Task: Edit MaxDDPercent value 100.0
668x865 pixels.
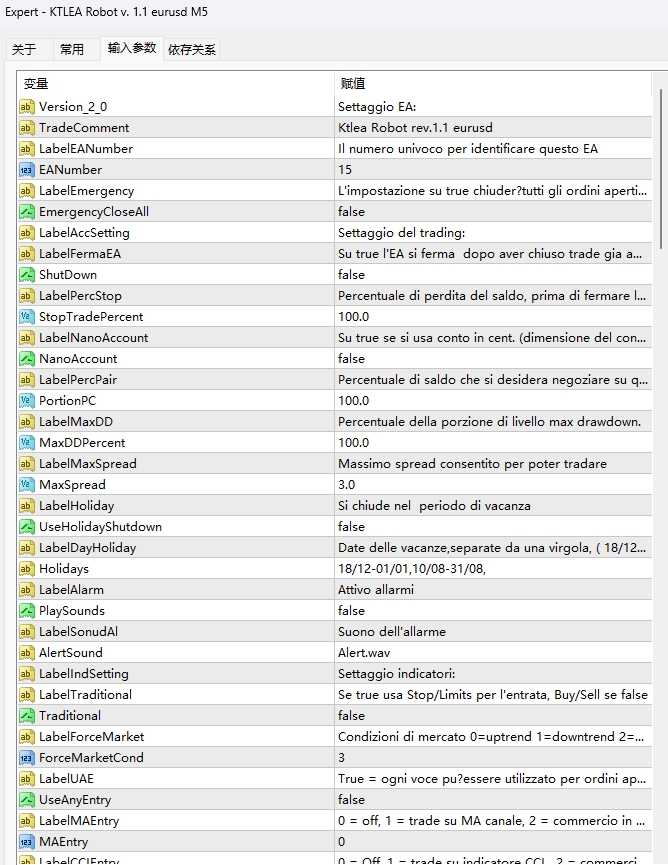Action: click(x=493, y=442)
